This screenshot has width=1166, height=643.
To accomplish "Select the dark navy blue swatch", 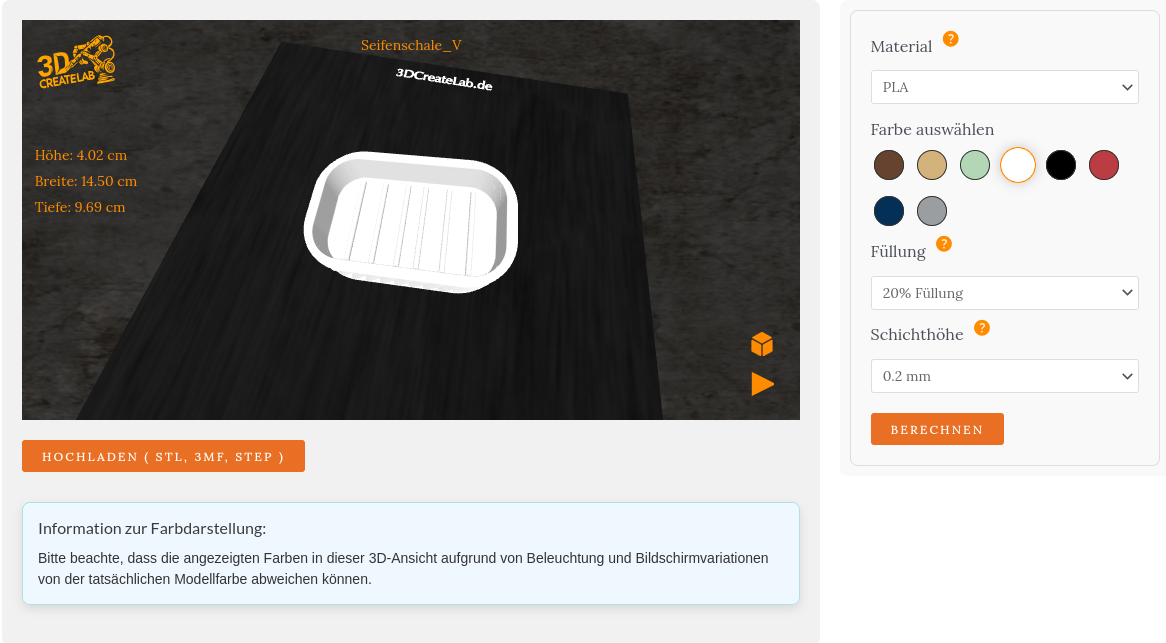I will 889,211.
